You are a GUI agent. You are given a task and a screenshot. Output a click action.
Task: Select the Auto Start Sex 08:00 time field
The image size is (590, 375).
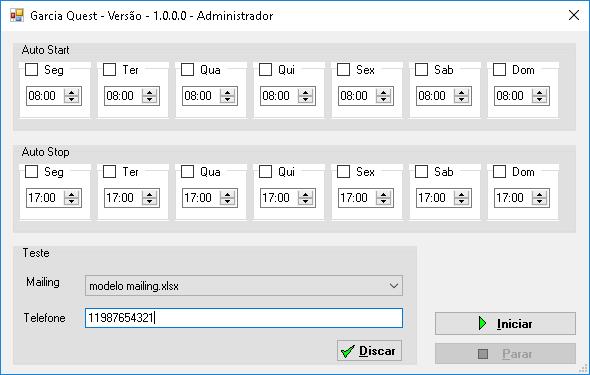click(x=356, y=96)
